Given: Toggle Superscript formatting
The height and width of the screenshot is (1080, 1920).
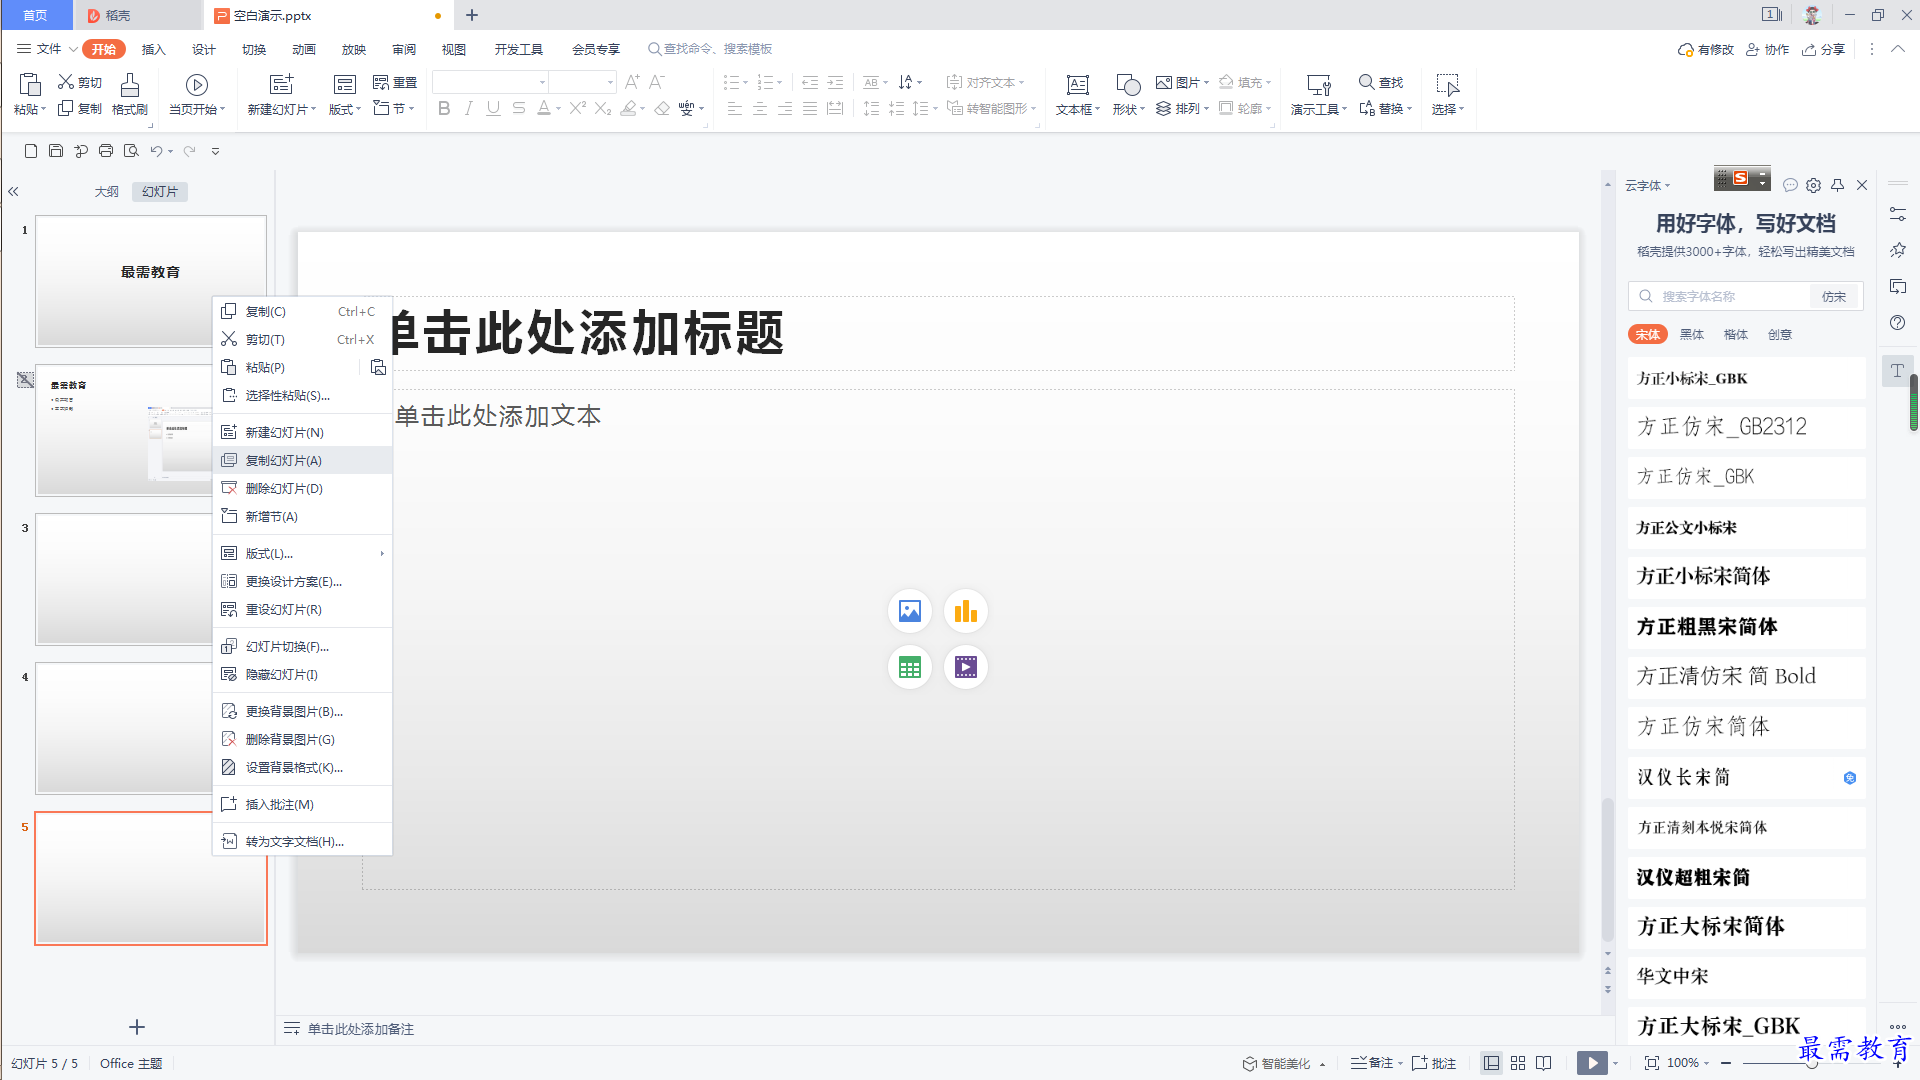Looking at the screenshot, I should pos(577,108).
